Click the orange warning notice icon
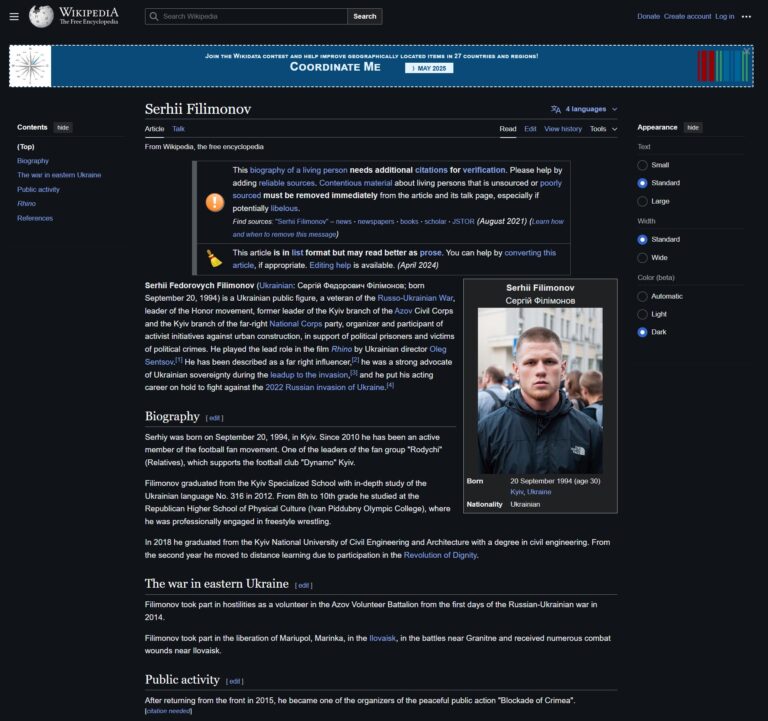 (215, 202)
